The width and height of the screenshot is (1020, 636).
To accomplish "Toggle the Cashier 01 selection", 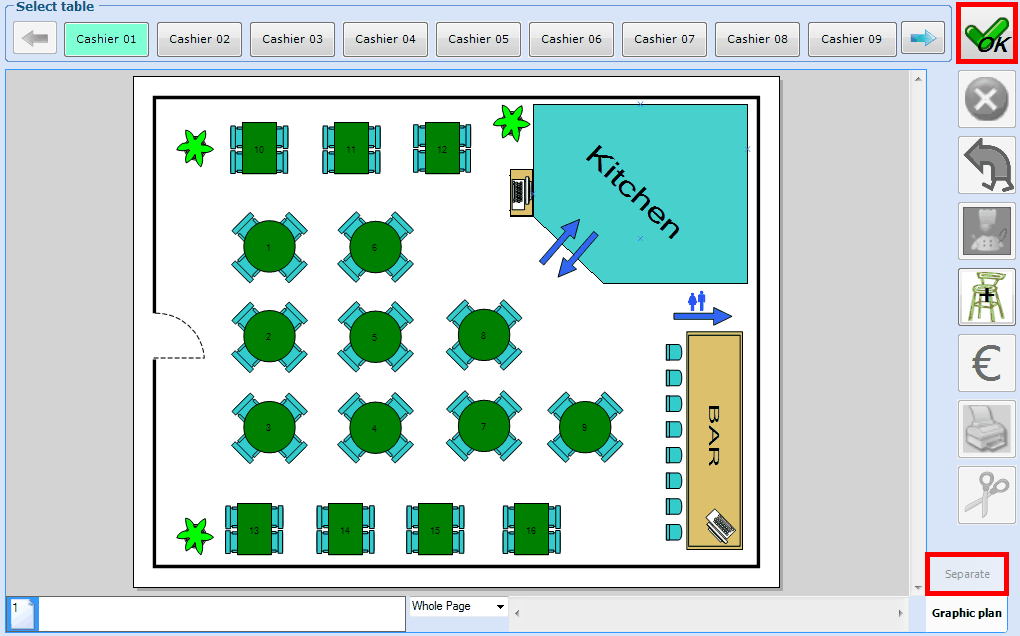I will 106,39.
